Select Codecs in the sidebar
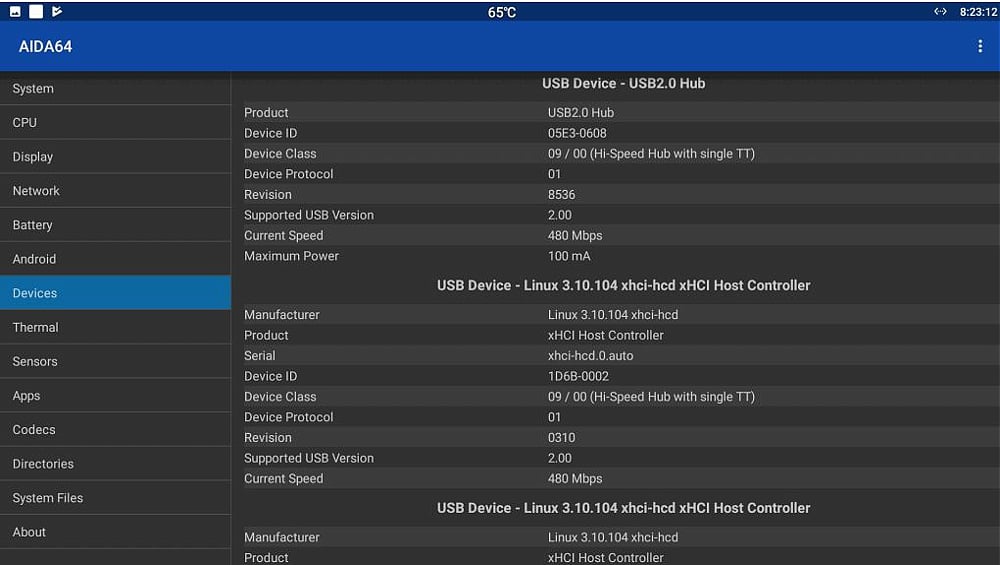The width and height of the screenshot is (1000, 565). coord(115,430)
